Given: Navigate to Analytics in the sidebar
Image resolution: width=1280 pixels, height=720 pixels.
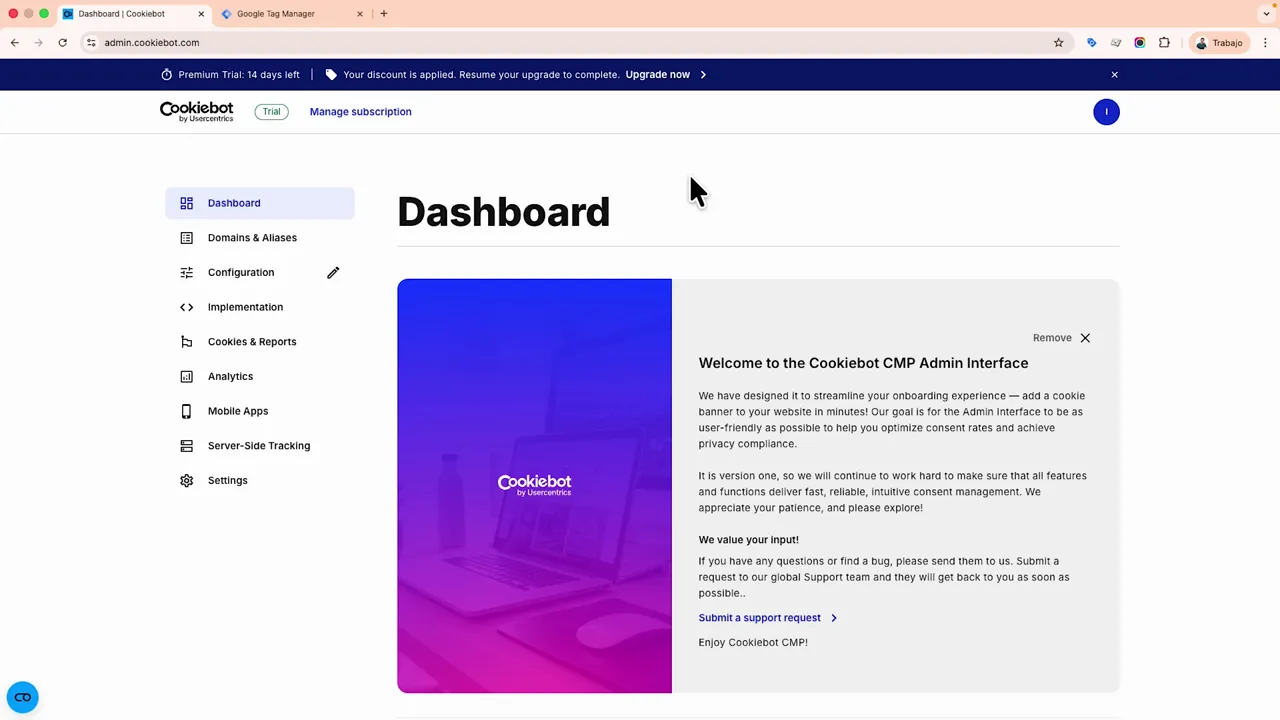Looking at the screenshot, I should 260,376.
